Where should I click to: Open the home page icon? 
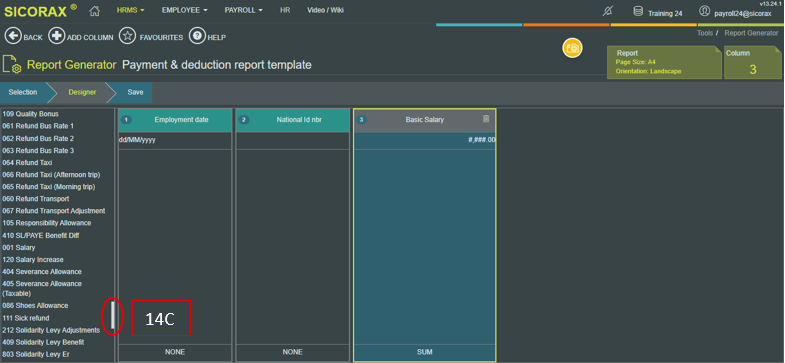(x=94, y=11)
